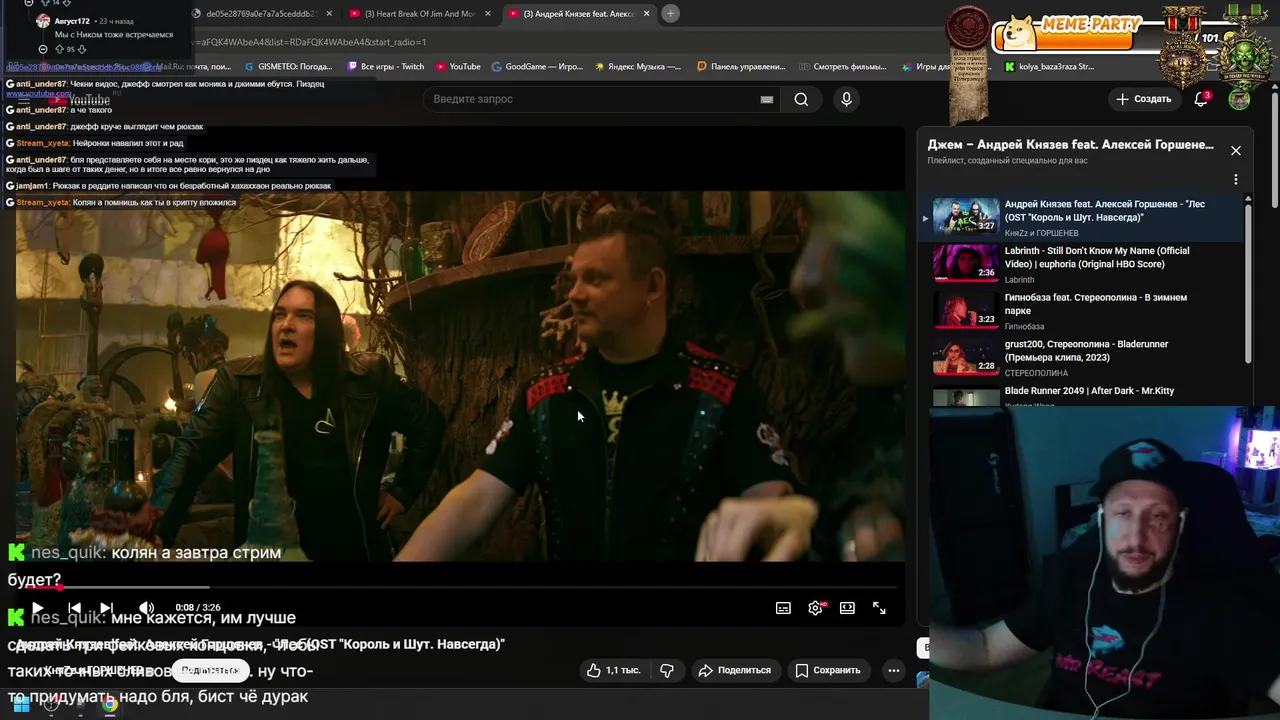Open playlist panel three-dot options menu
Viewport: 1280px width, 720px height.
[1236, 180]
